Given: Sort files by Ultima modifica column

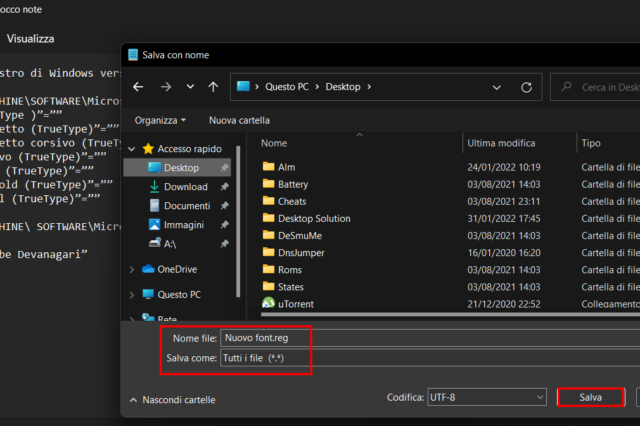Looking at the screenshot, I should pos(503,143).
